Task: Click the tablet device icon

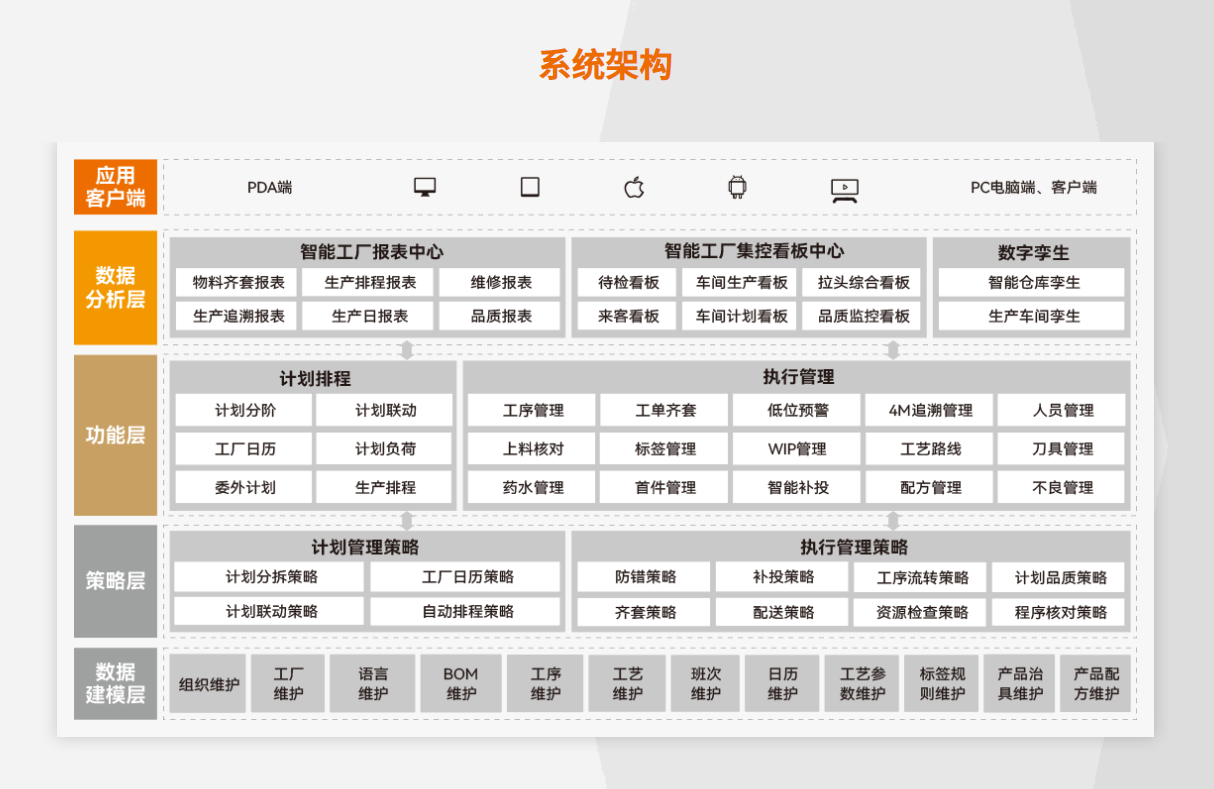Action: [530, 187]
